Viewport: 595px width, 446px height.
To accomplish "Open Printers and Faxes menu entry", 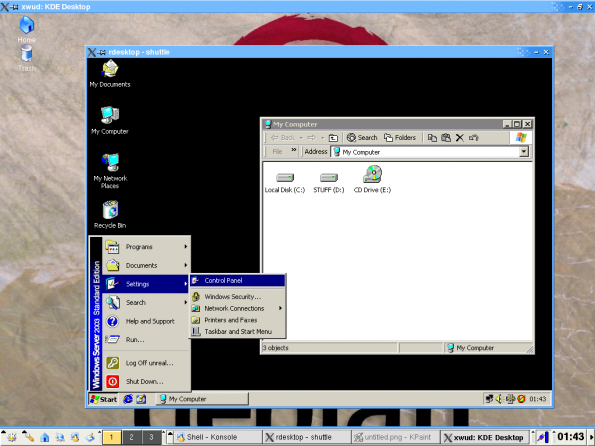I will pyautogui.click(x=237, y=320).
